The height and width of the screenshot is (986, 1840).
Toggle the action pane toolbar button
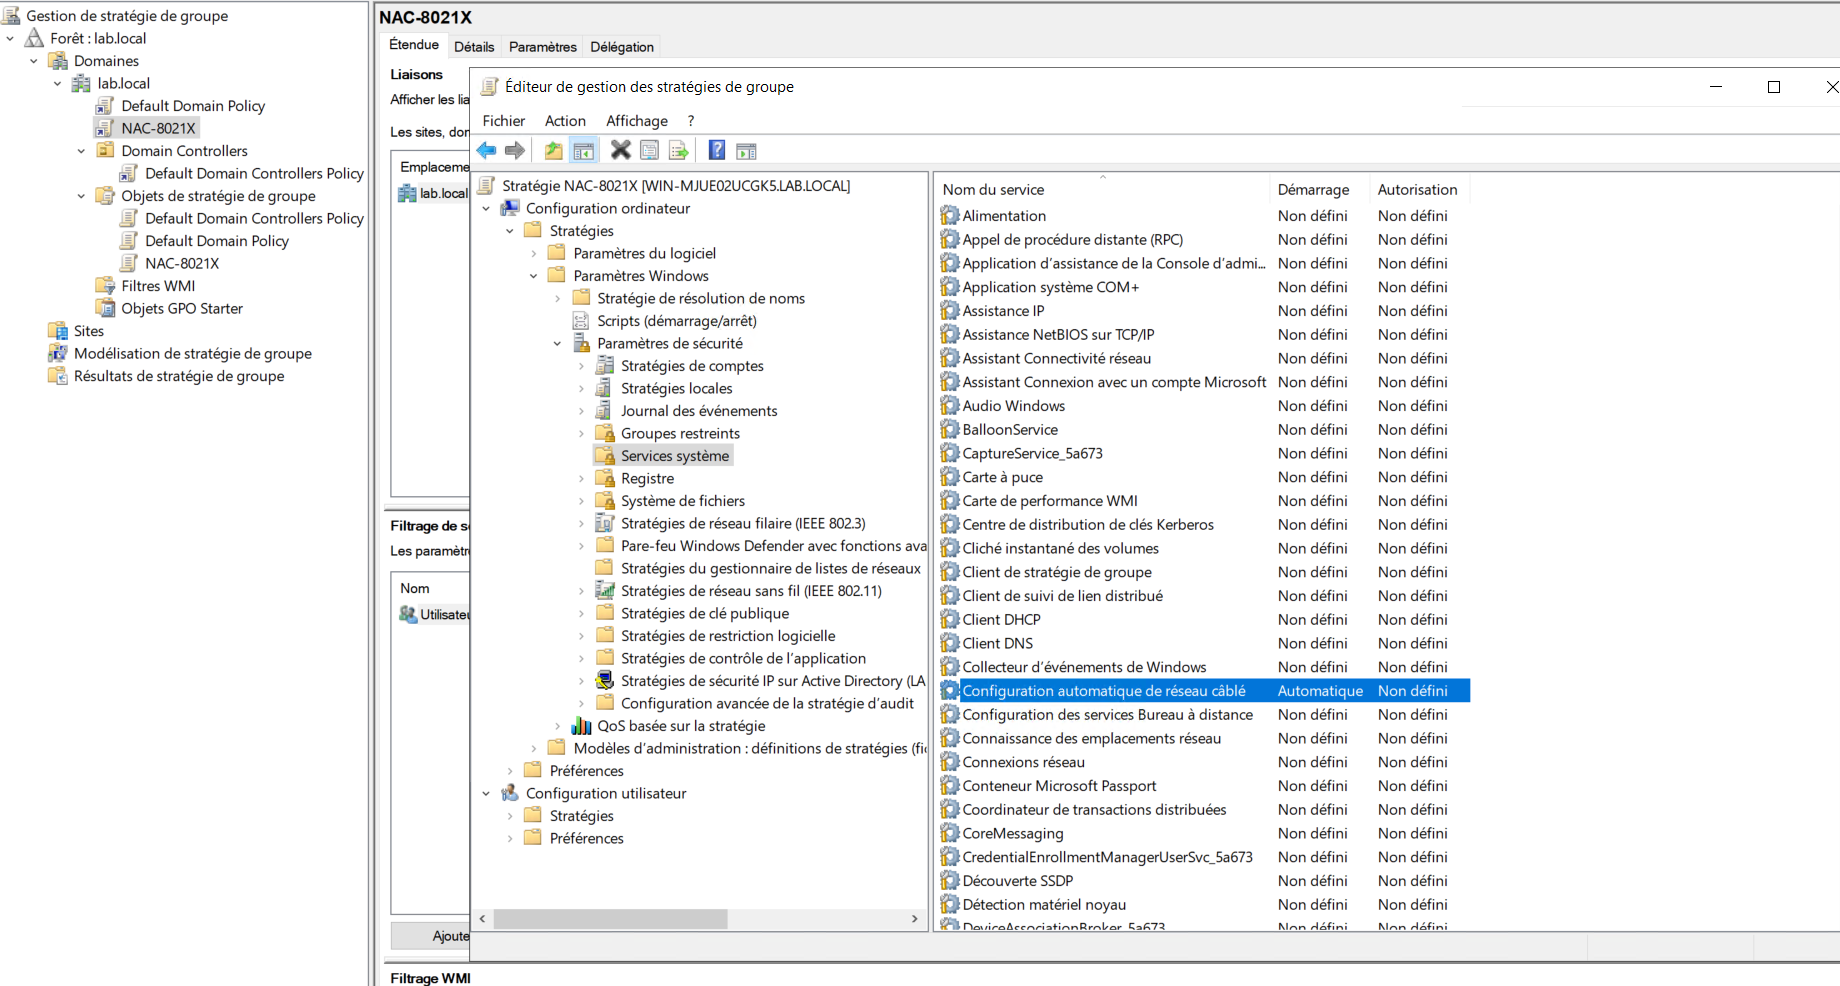pos(746,151)
